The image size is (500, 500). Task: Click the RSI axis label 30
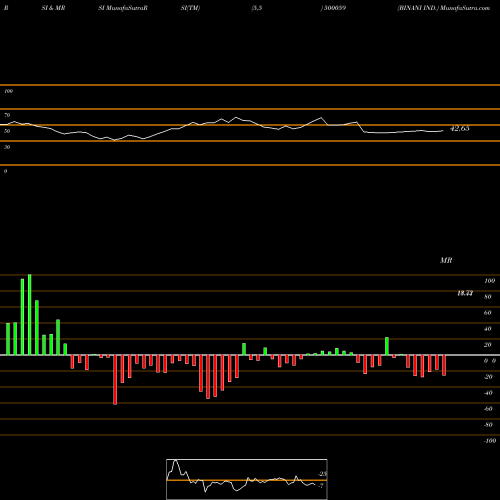coord(7,147)
